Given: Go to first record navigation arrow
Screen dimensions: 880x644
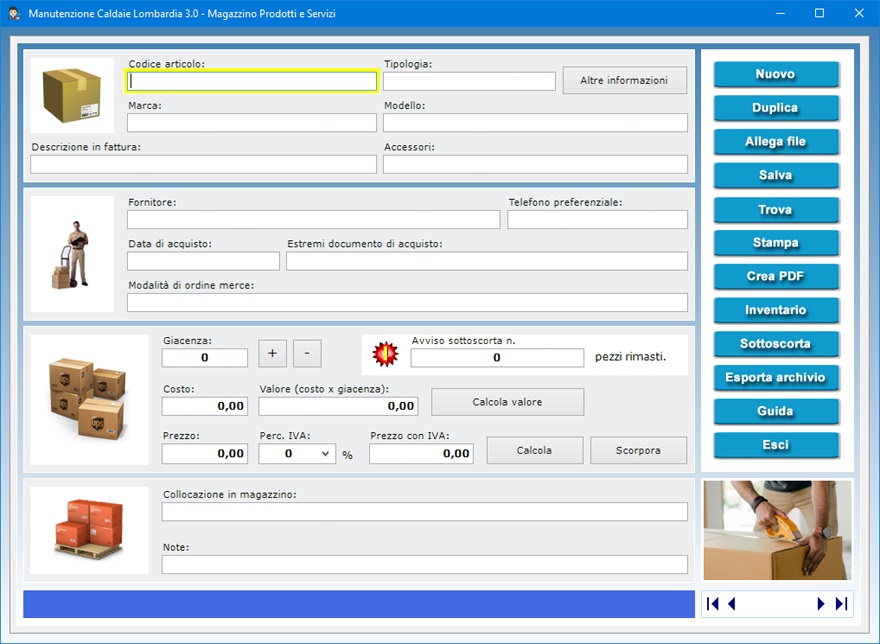Looking at the screenshot, I should click(713, 604).
